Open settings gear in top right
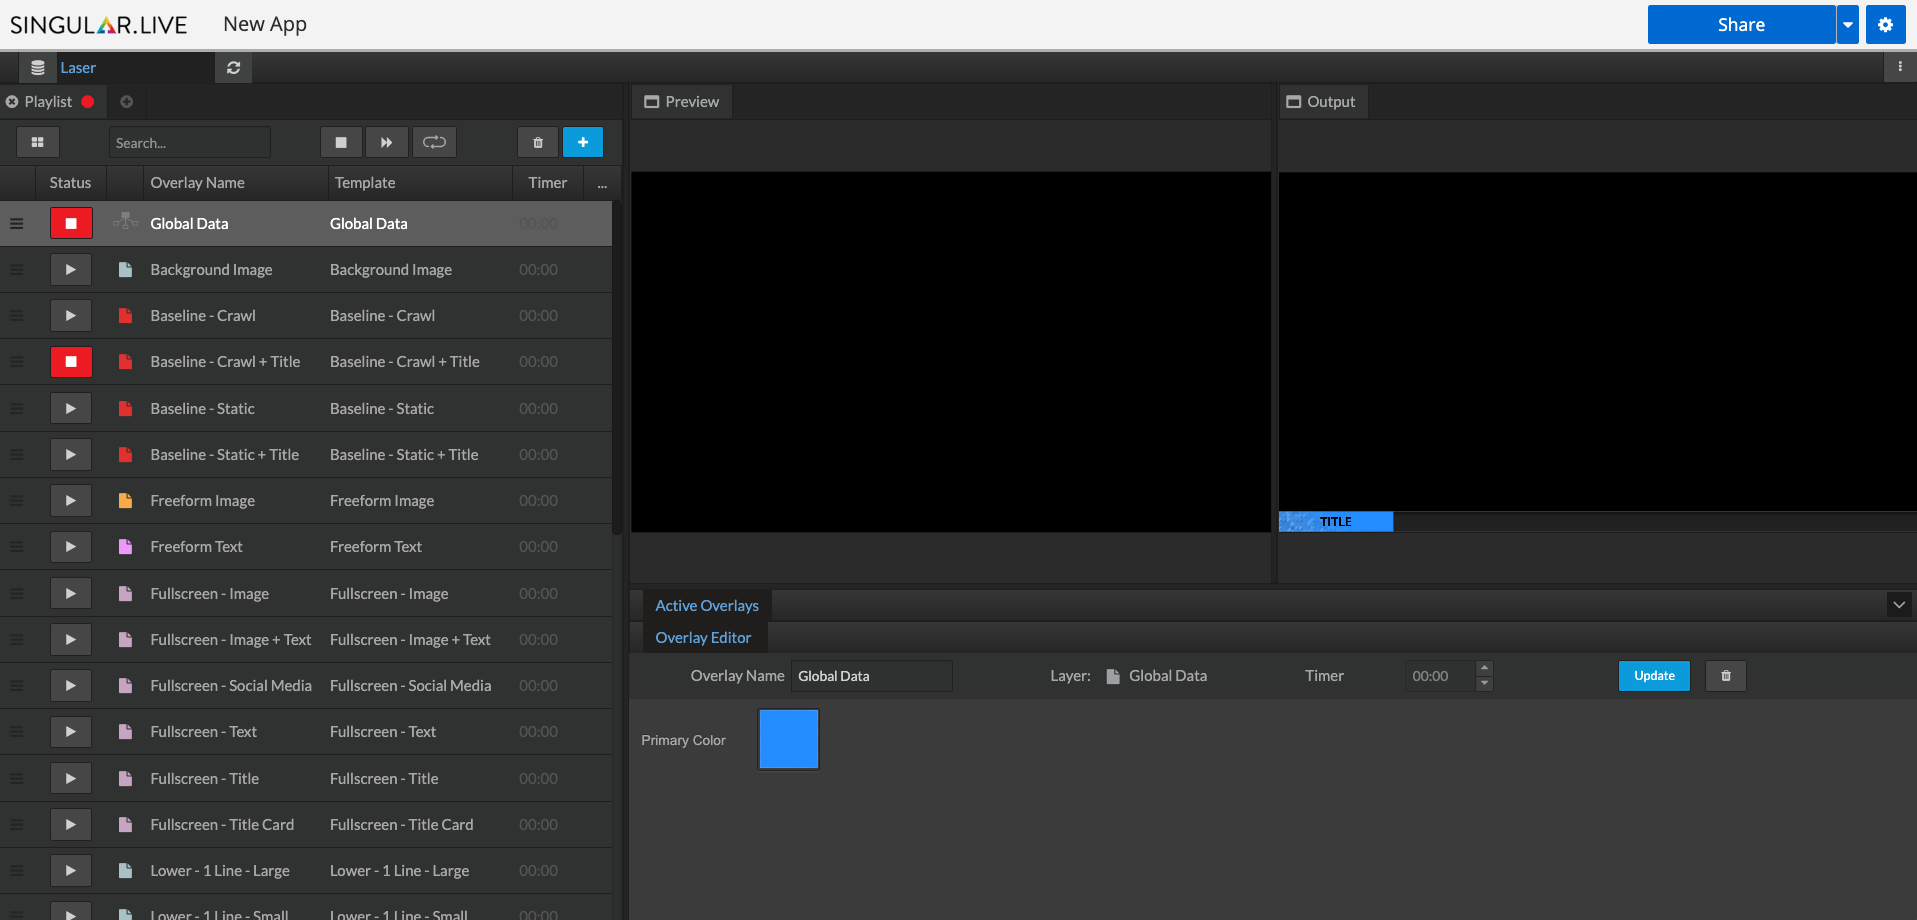Image resolution: width=1917 pixels, height=920 pixels. (1885, 25)
